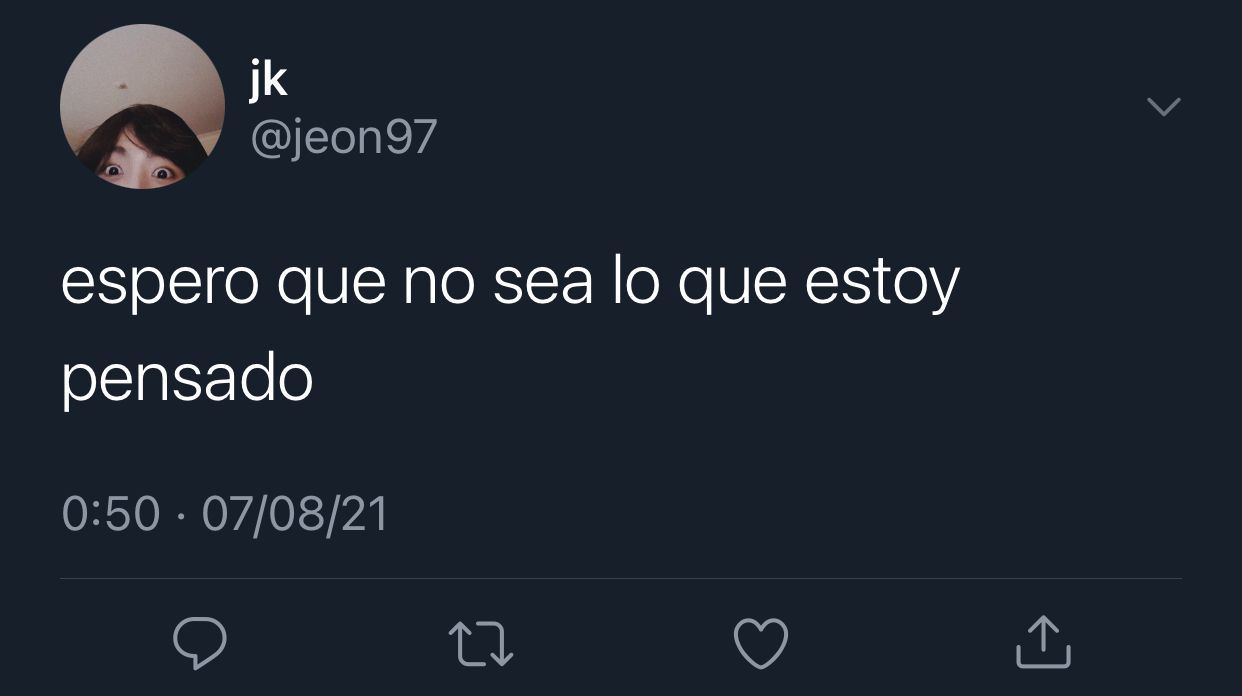
Task: Click the 0:50 timestamp
Action: point(111,515)
